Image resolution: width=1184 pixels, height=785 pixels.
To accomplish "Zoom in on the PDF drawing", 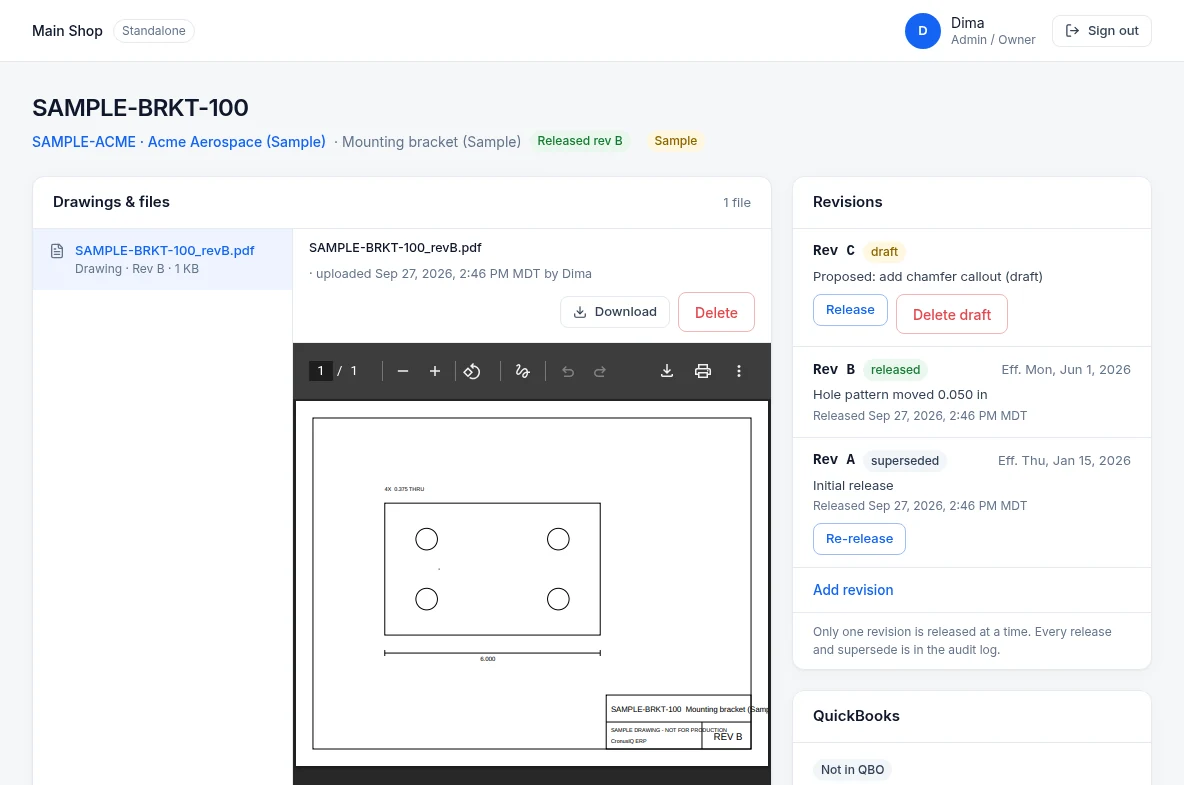I will 435,371.
